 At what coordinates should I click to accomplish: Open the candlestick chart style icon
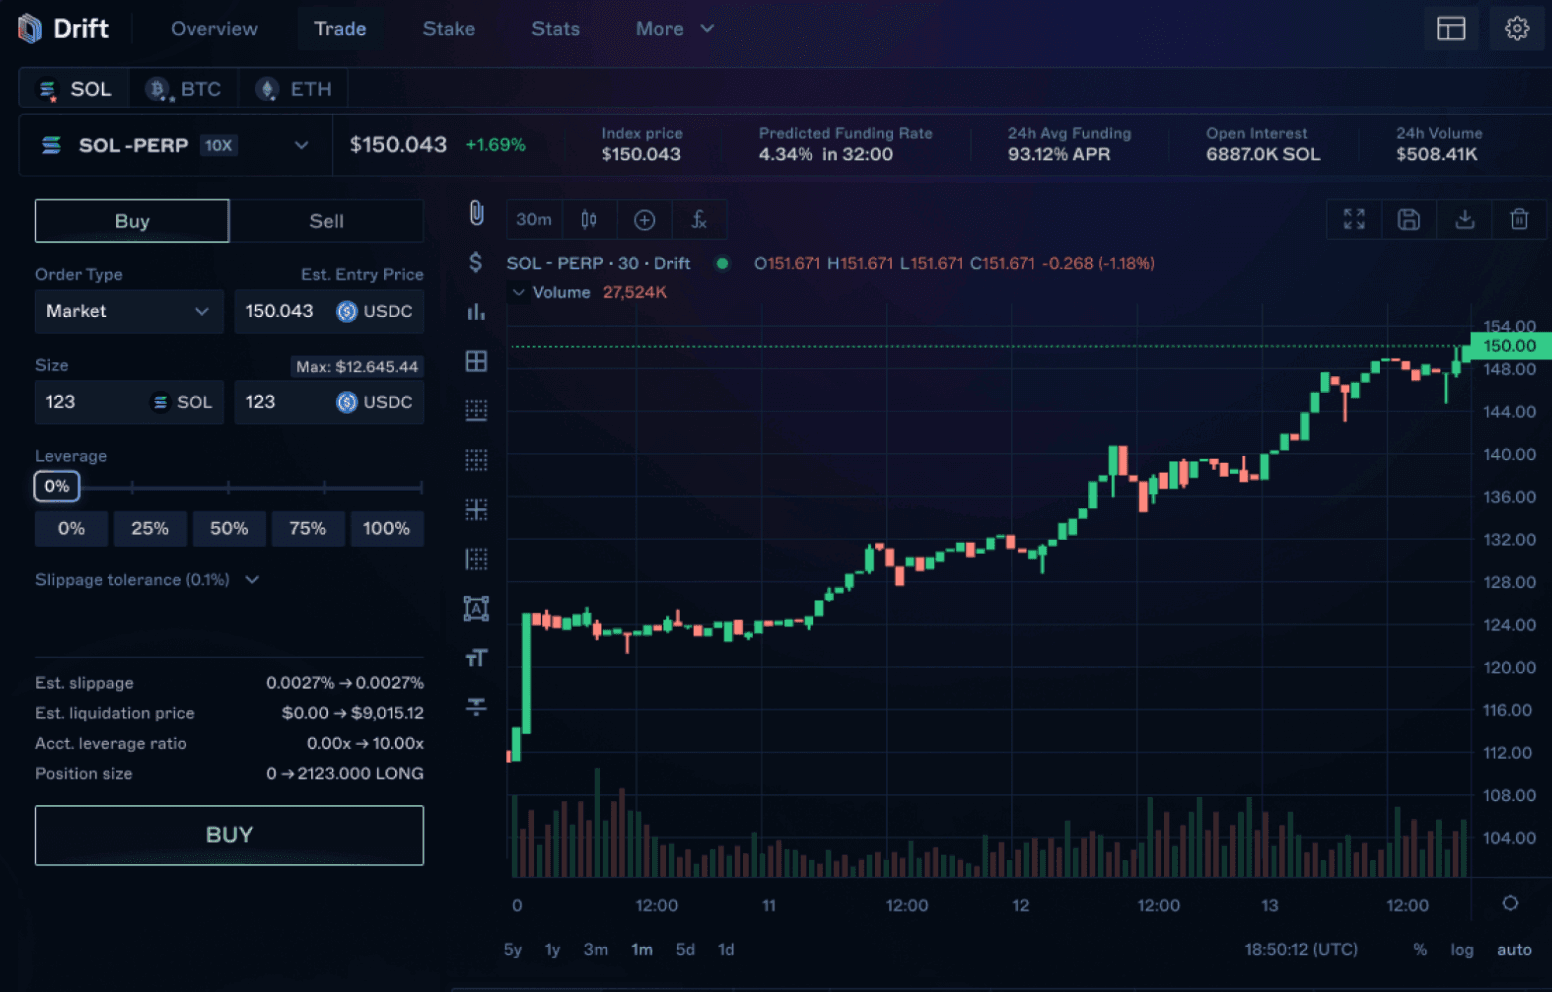click(x=589, y=220)
